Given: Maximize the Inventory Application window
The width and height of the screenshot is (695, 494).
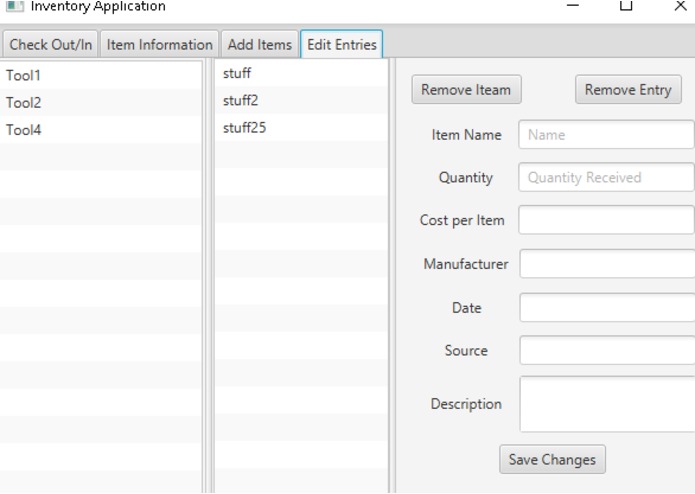Looking at the screenshot, I should click(x=626, y=6).
